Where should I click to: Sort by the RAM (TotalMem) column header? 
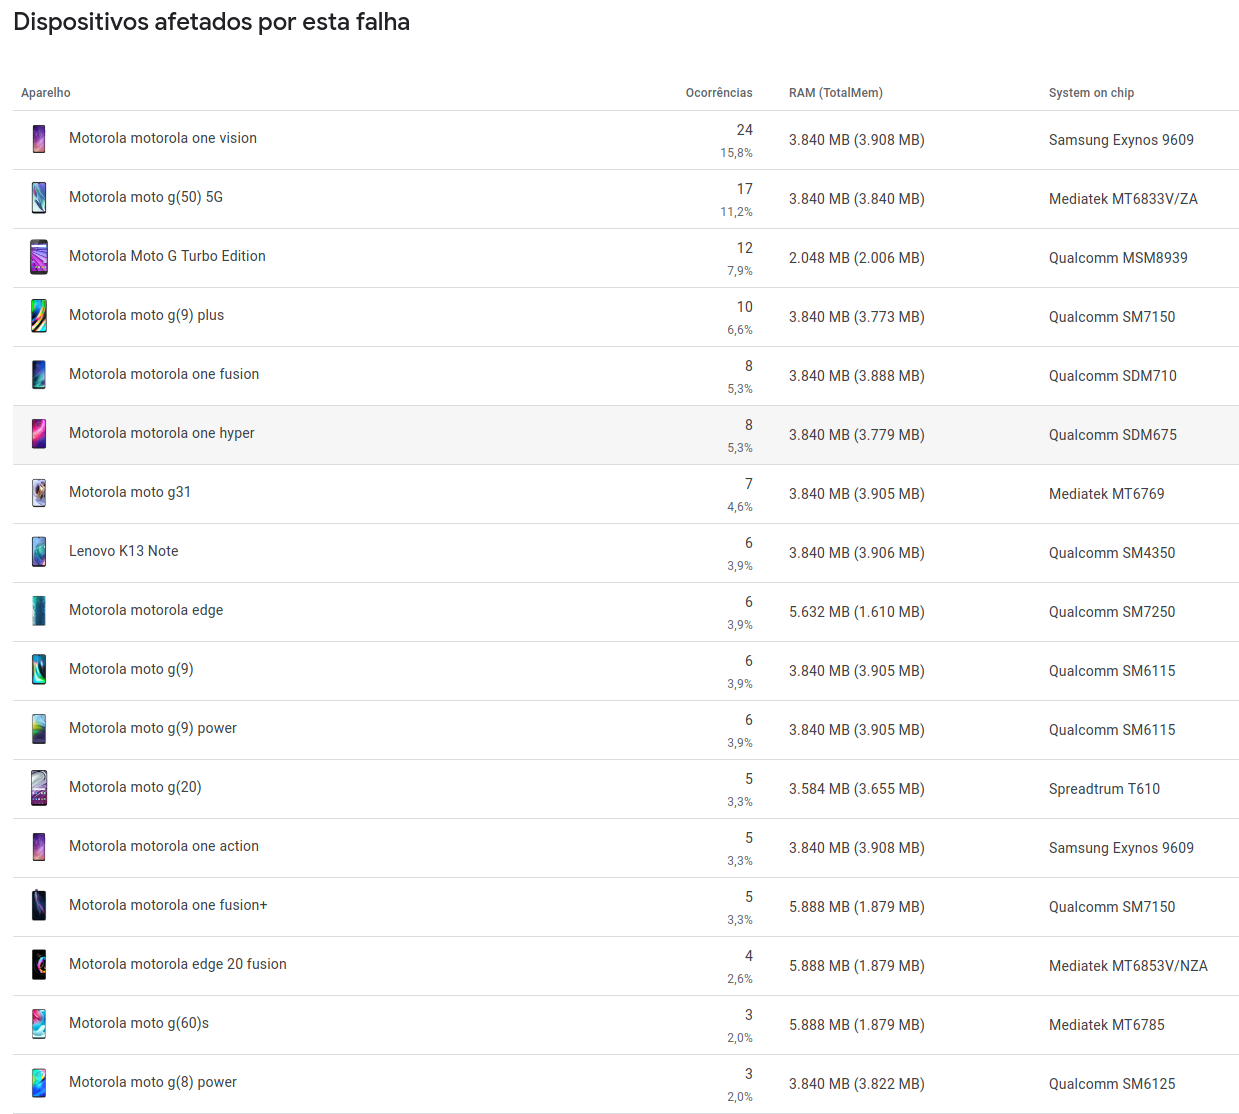[836, 92]
